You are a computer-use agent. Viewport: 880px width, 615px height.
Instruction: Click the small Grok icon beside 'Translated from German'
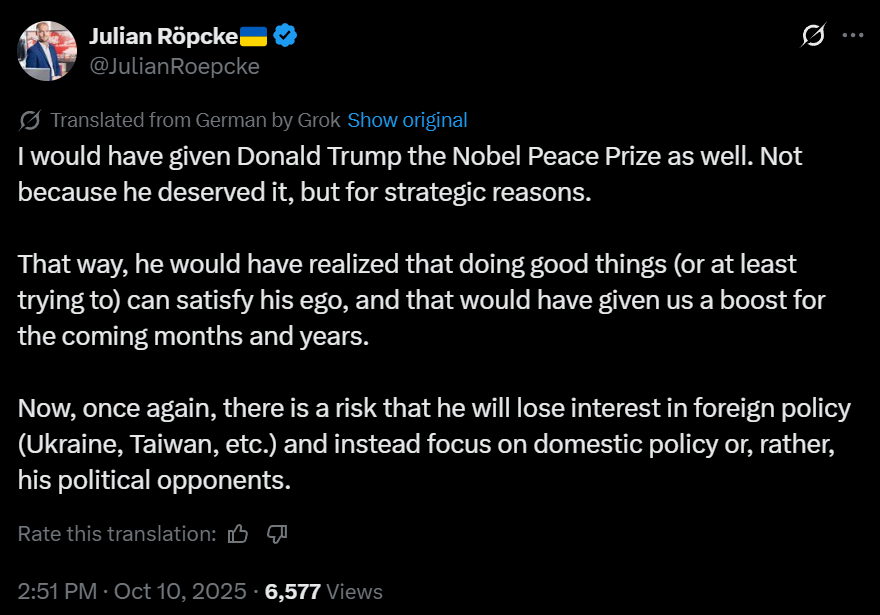pos(30,121)
